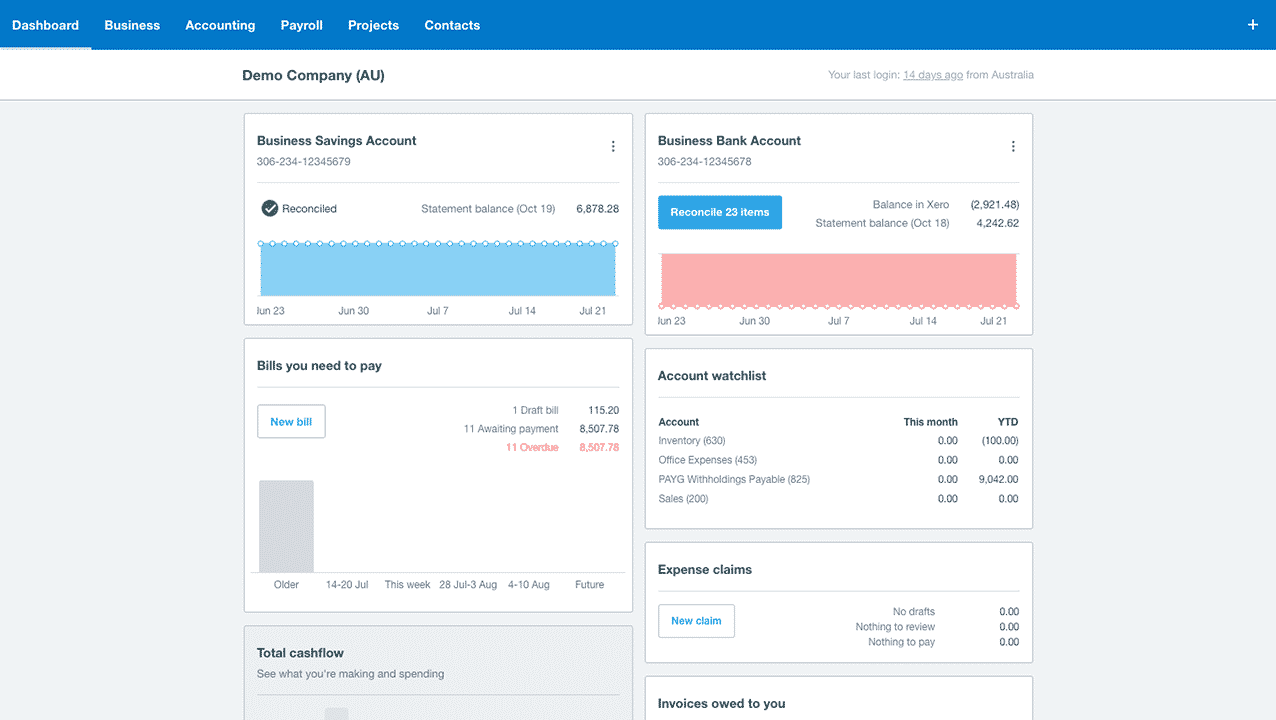This screenshot has width=1276, height=720.
Task: Click the 11 Overdue link
Action: [x=532, y=448]
